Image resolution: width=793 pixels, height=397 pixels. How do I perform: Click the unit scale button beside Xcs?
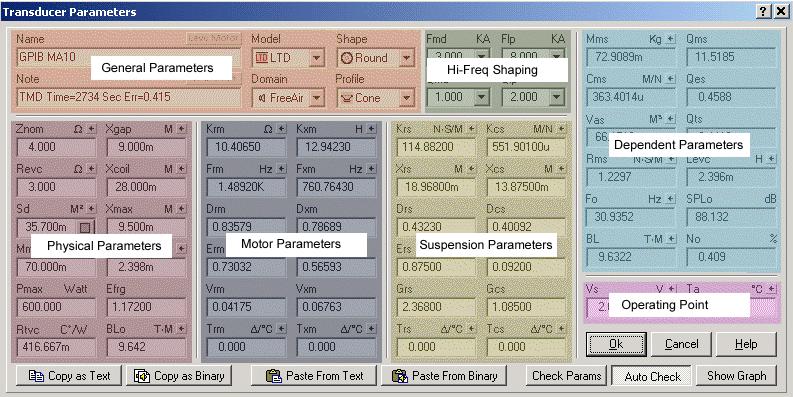tap(561, 169)
